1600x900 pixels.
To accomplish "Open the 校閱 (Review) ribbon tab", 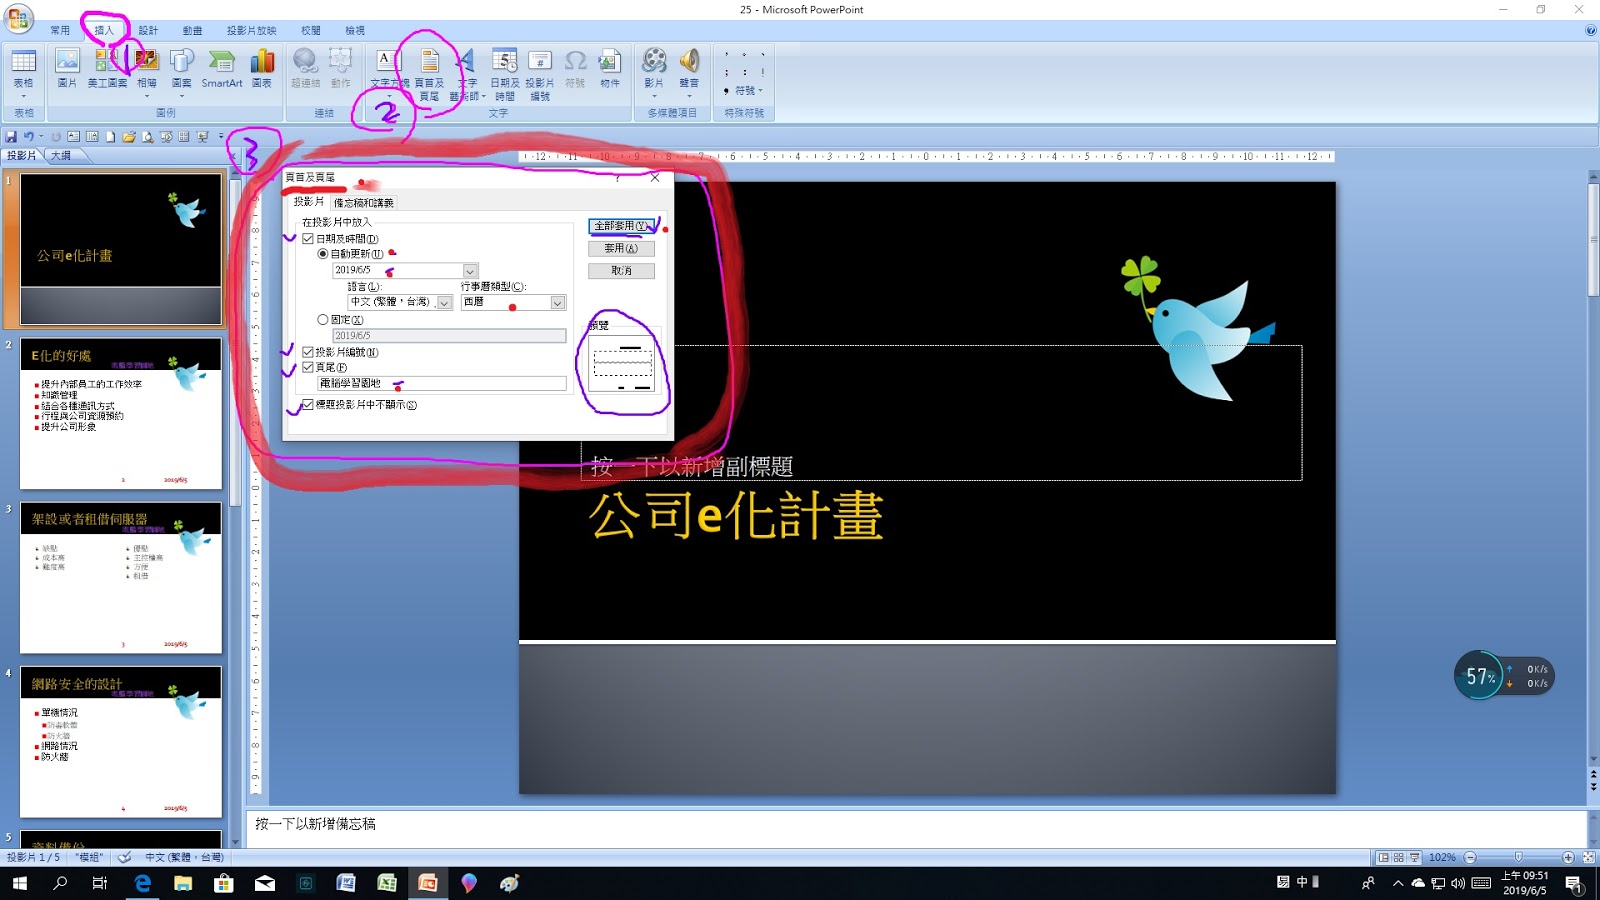I will 311,30.
